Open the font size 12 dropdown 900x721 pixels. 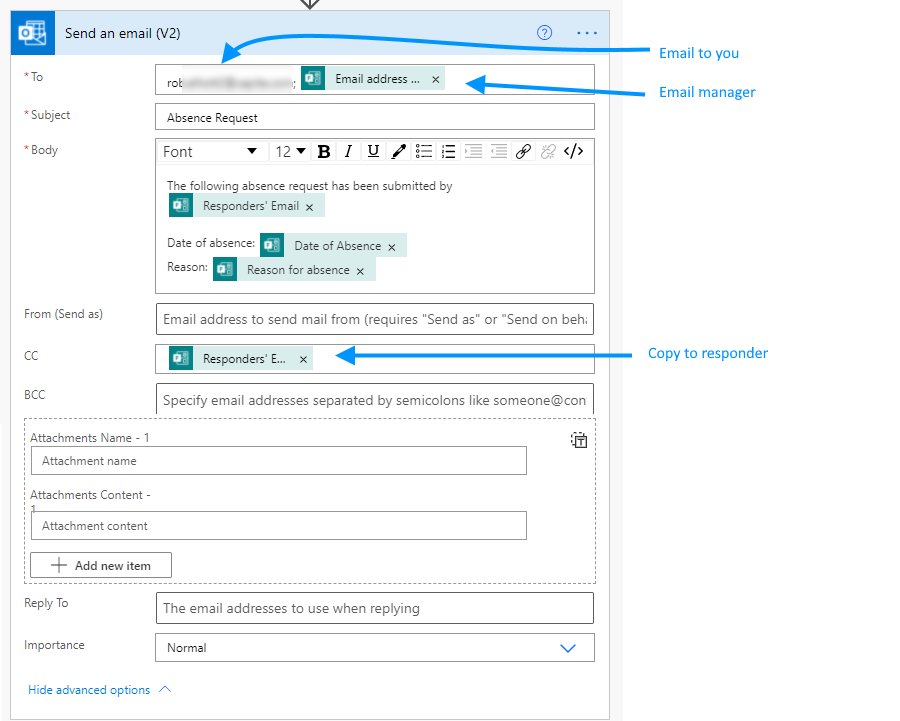click(x=290, y=152)
